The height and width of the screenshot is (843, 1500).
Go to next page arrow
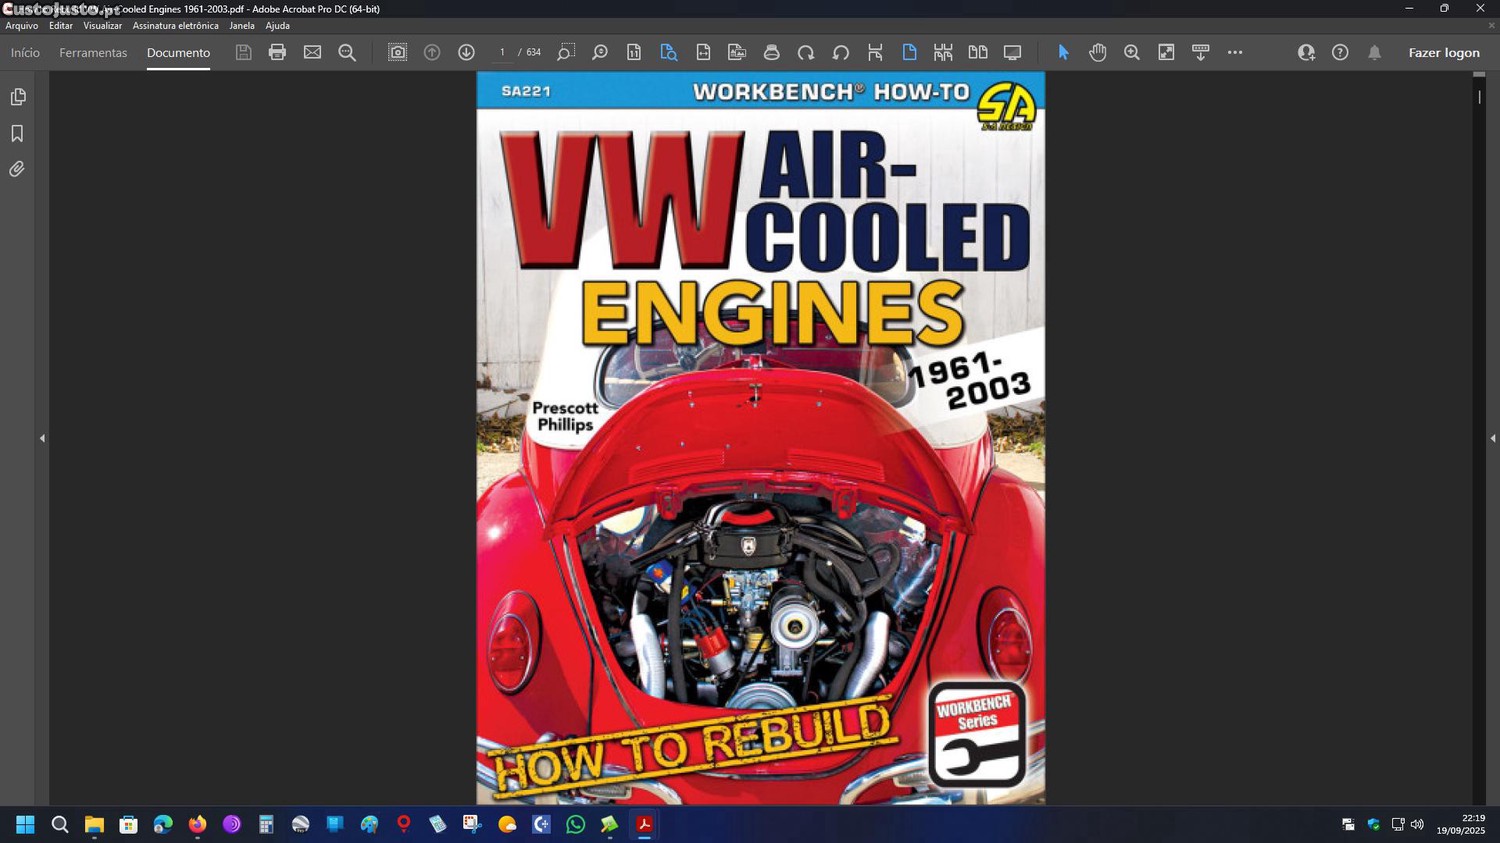point(466,52)
